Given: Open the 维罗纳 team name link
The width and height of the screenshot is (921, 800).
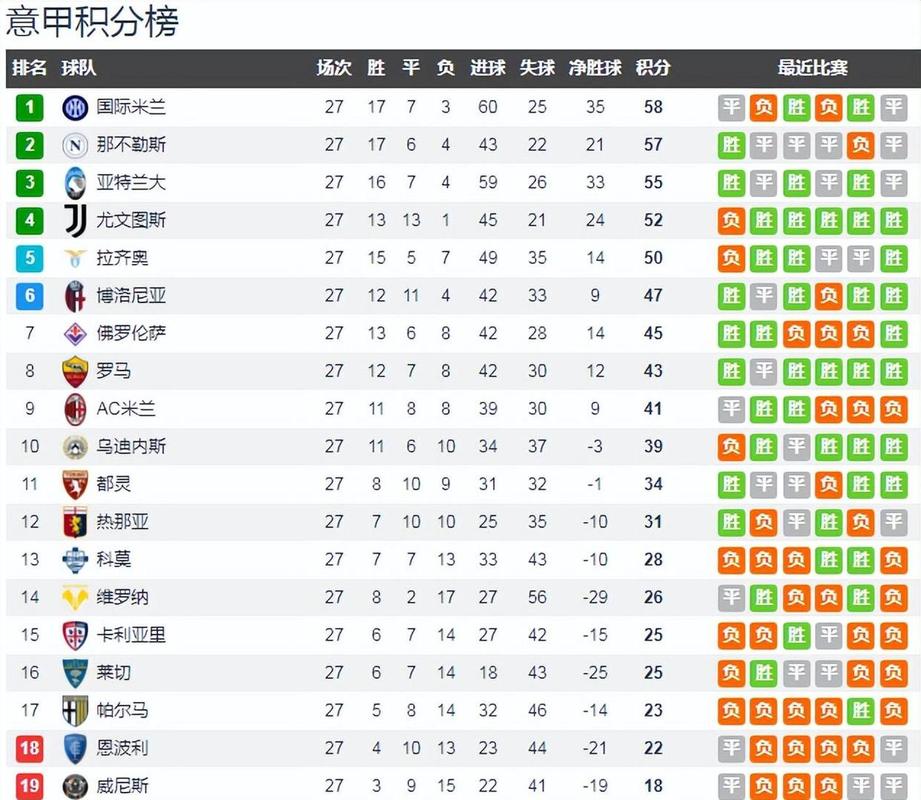Looking at the screenshot, I should 122,597.
